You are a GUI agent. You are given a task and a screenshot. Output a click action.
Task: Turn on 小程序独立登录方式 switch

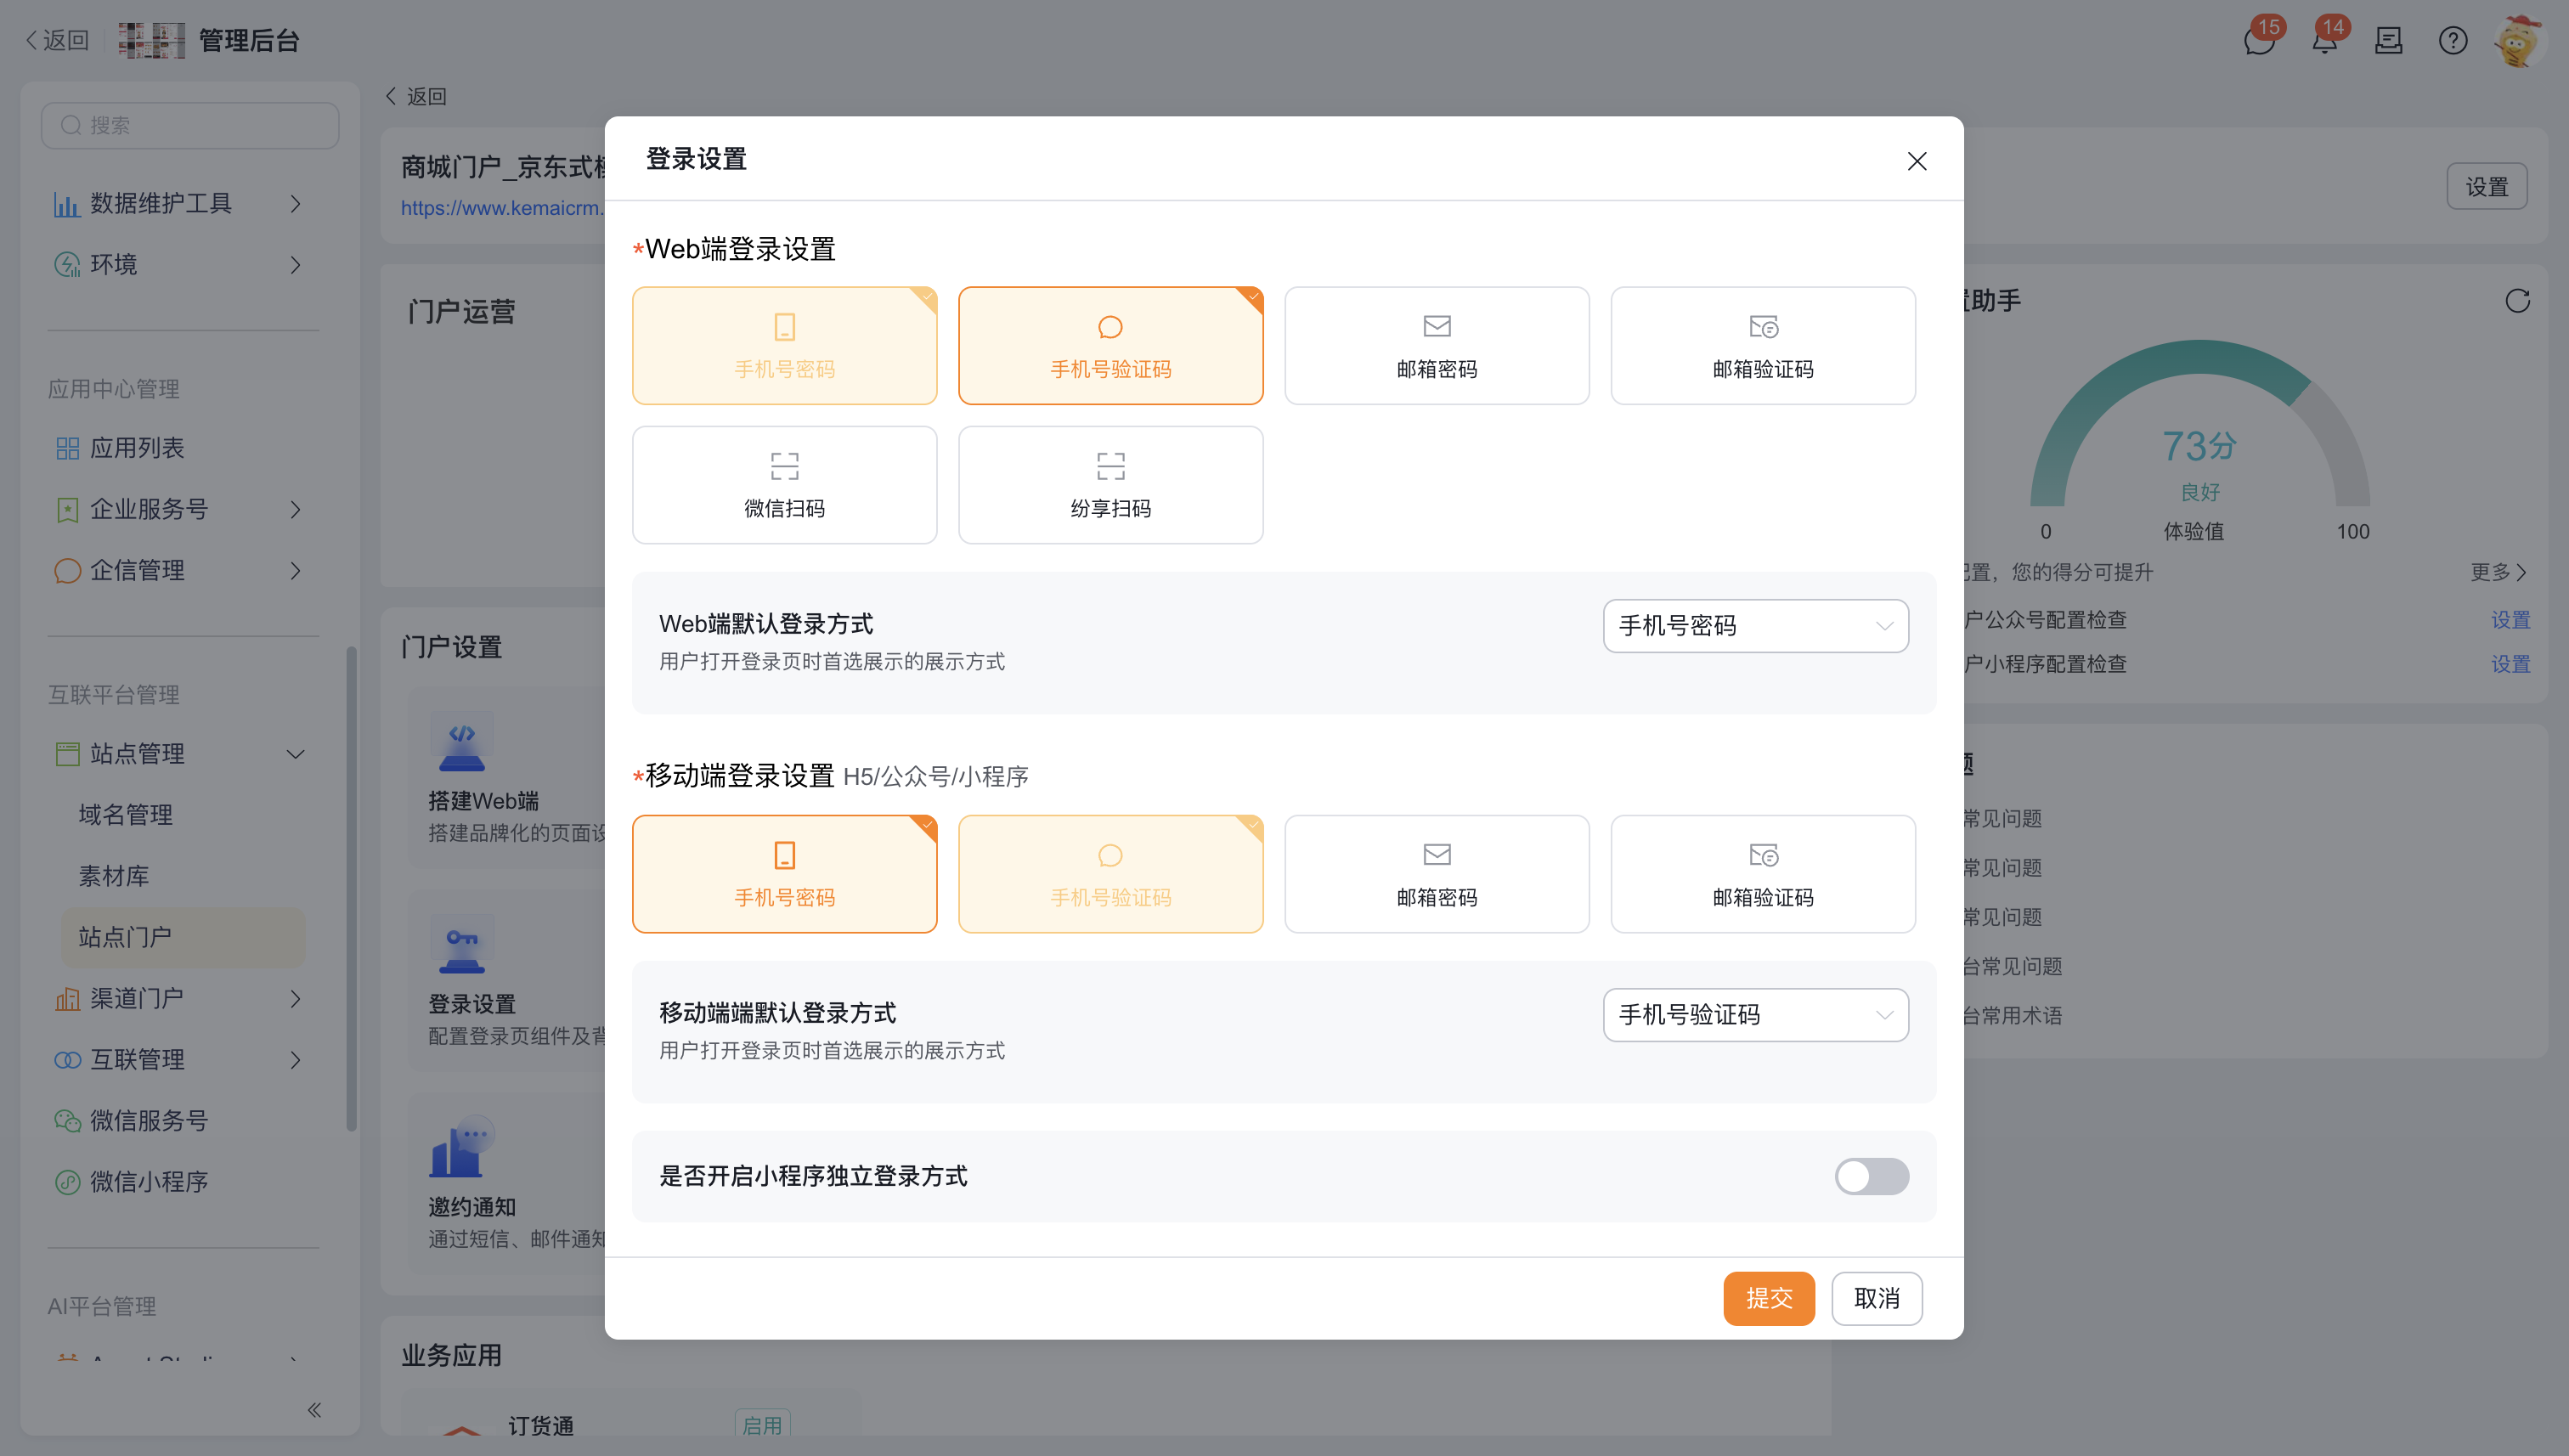pos(1871,1177)
